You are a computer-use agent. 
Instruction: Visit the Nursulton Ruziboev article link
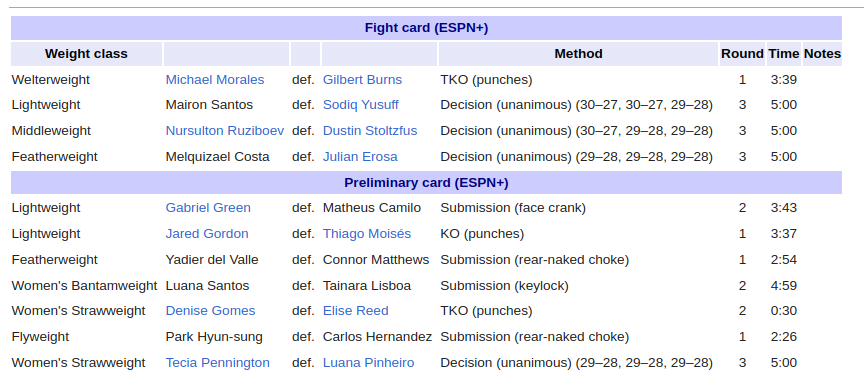(225, 131)
